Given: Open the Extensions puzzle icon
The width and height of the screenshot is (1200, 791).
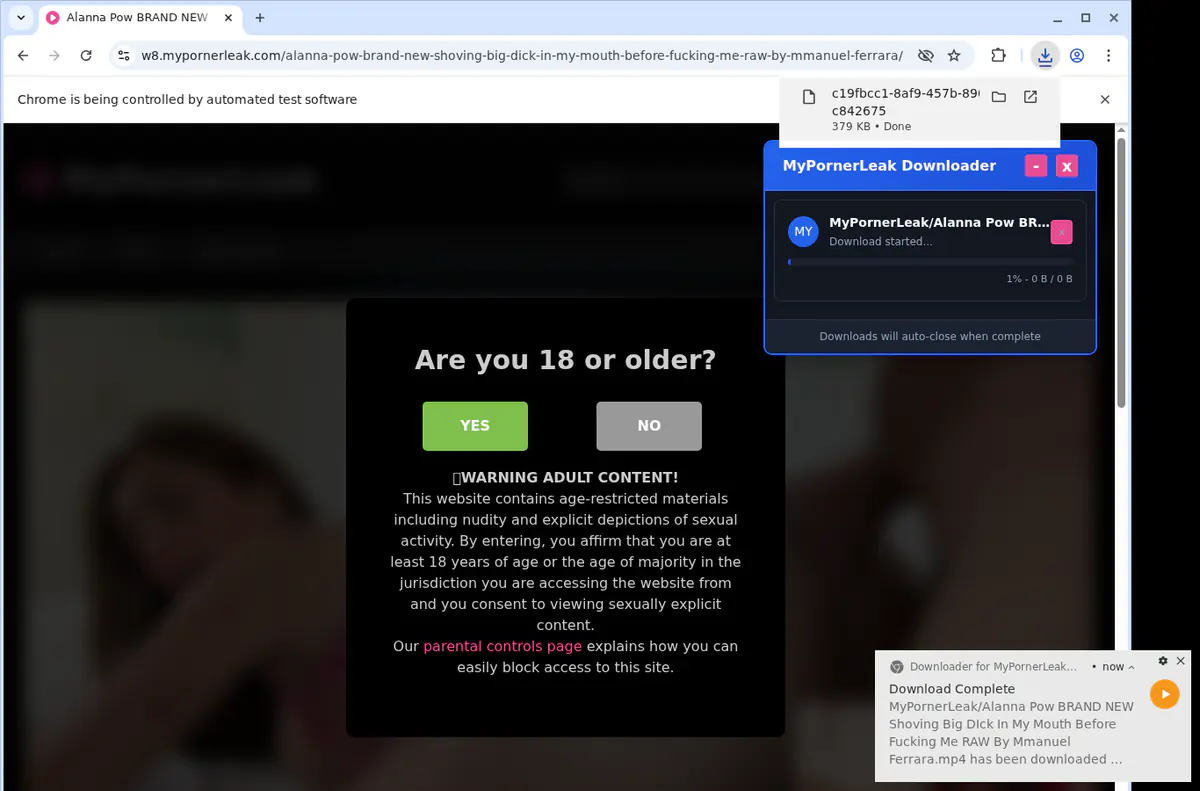Looking at the screenshot, I should tap(998, 56).
